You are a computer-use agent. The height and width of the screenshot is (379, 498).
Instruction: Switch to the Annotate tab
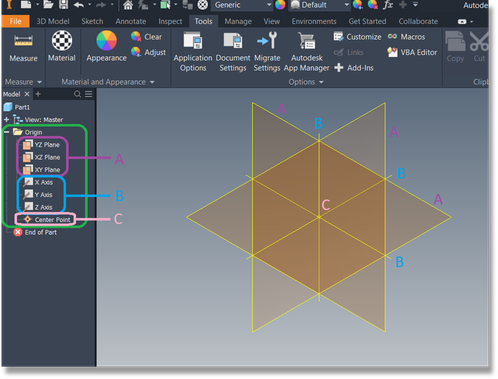coord(131,21)
